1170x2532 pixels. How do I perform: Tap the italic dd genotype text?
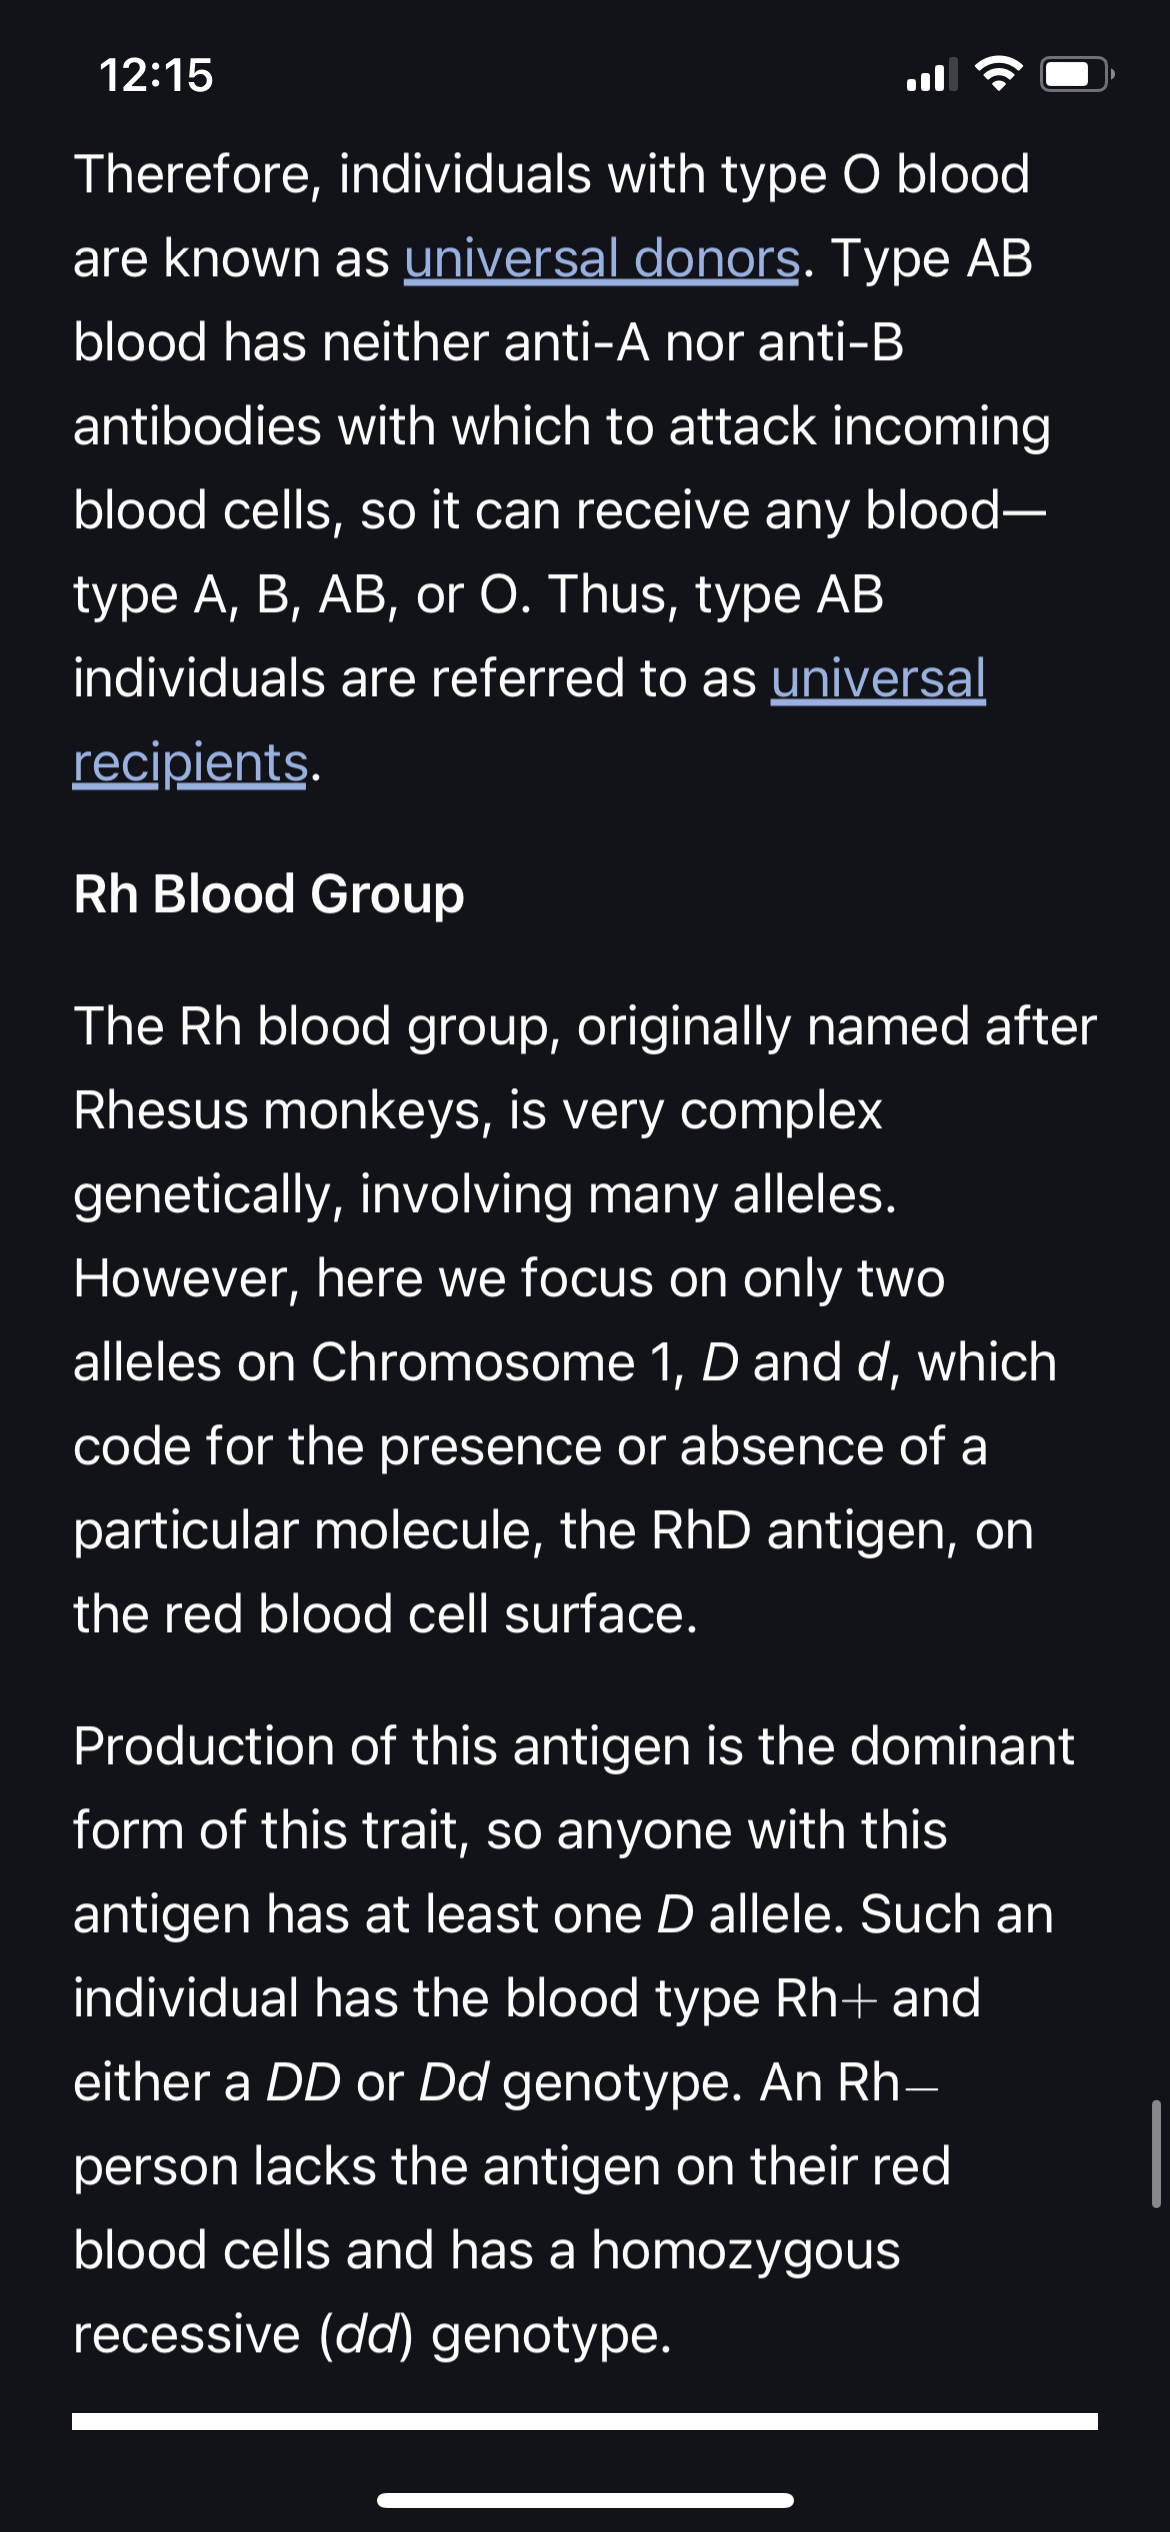366,2335
